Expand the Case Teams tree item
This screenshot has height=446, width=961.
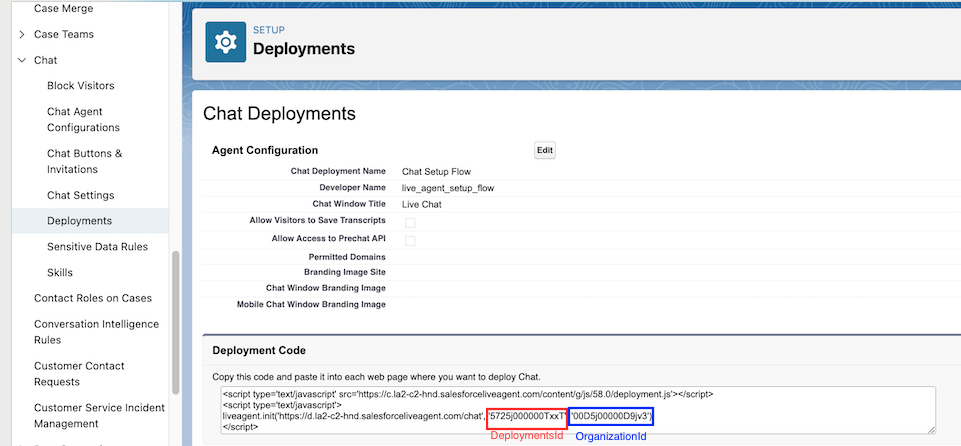(x=22, y=34)
